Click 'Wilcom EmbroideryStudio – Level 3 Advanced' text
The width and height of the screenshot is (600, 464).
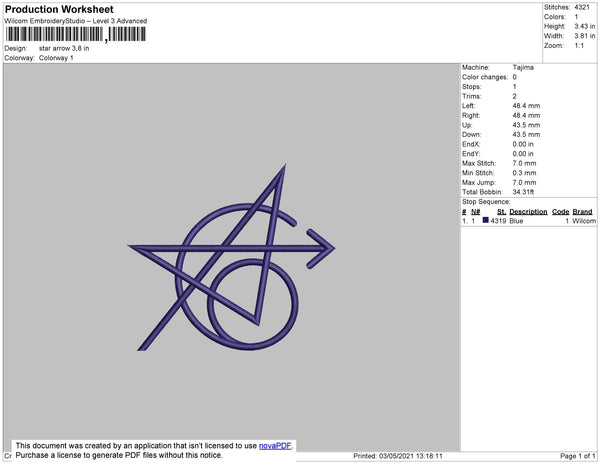point(76,21)
